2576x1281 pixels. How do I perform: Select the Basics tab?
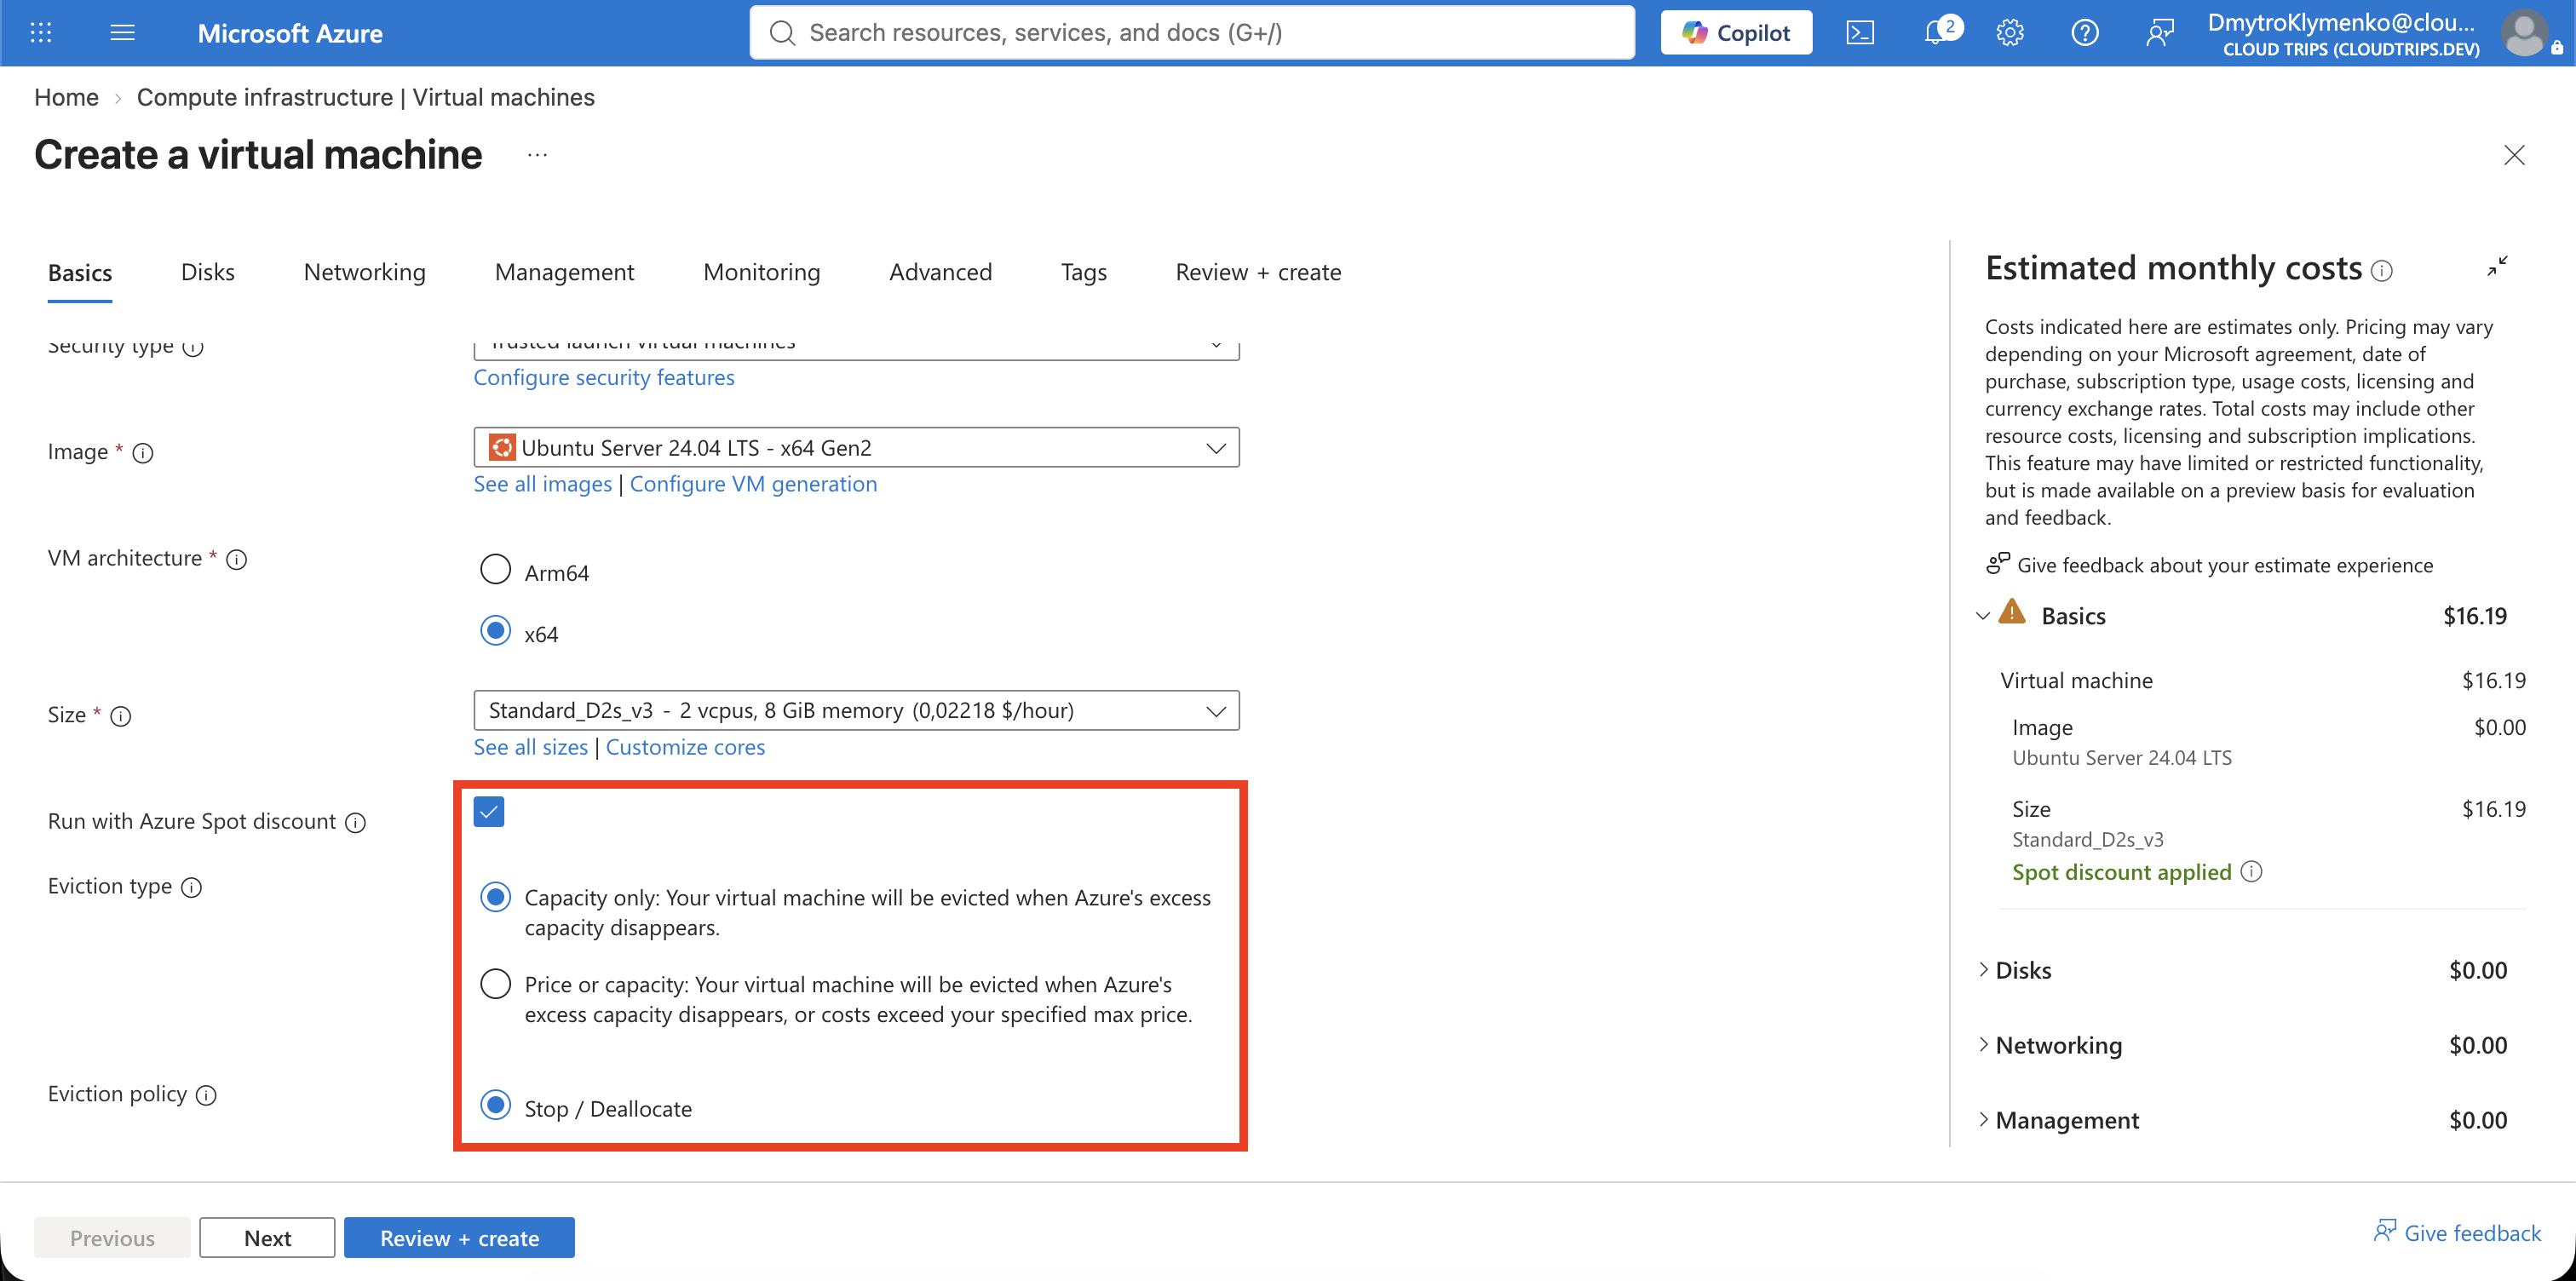(80, 272)
